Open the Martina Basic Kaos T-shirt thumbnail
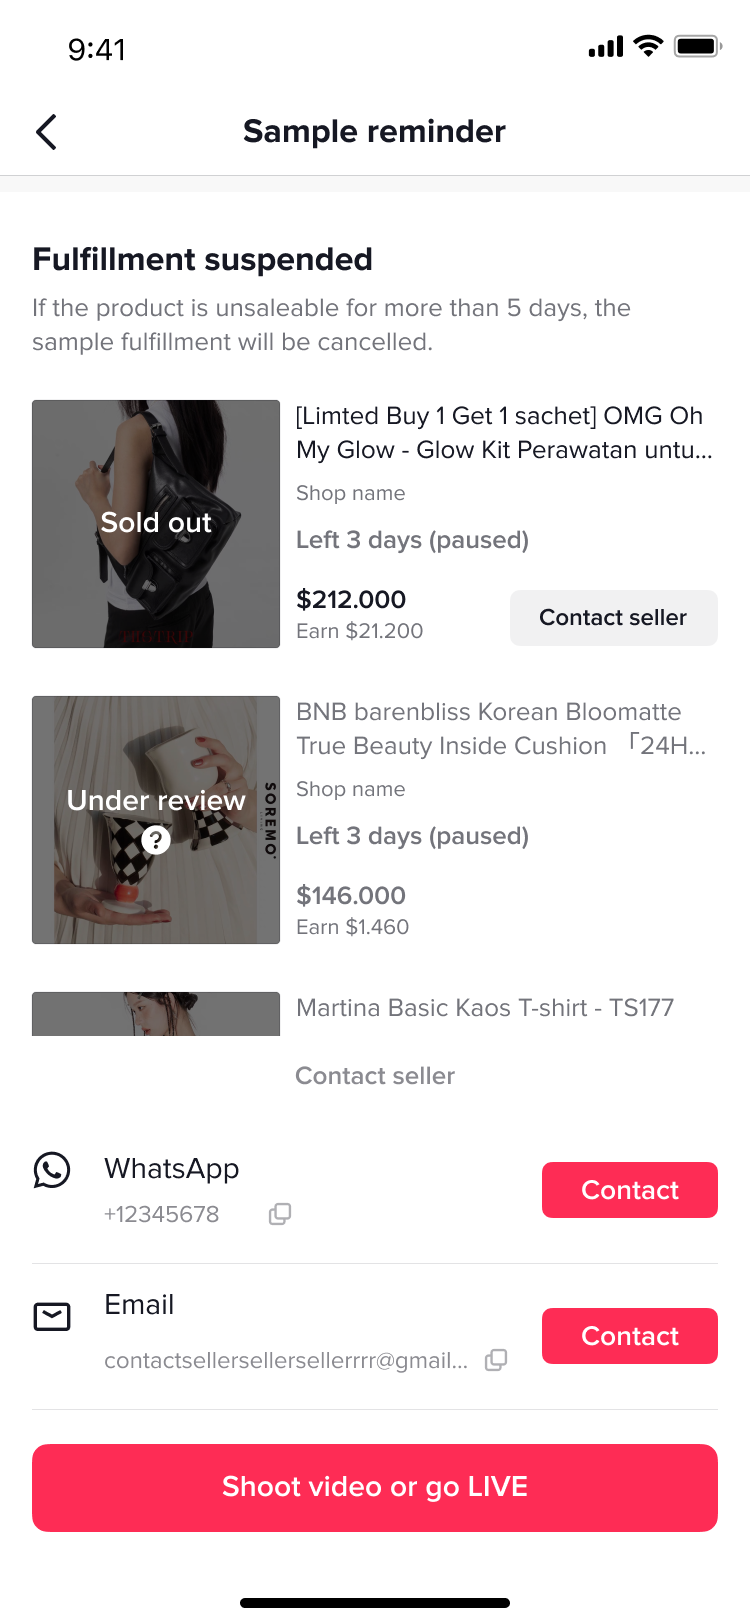This screenshot has width=750, height=1624. click(156, 1014)
